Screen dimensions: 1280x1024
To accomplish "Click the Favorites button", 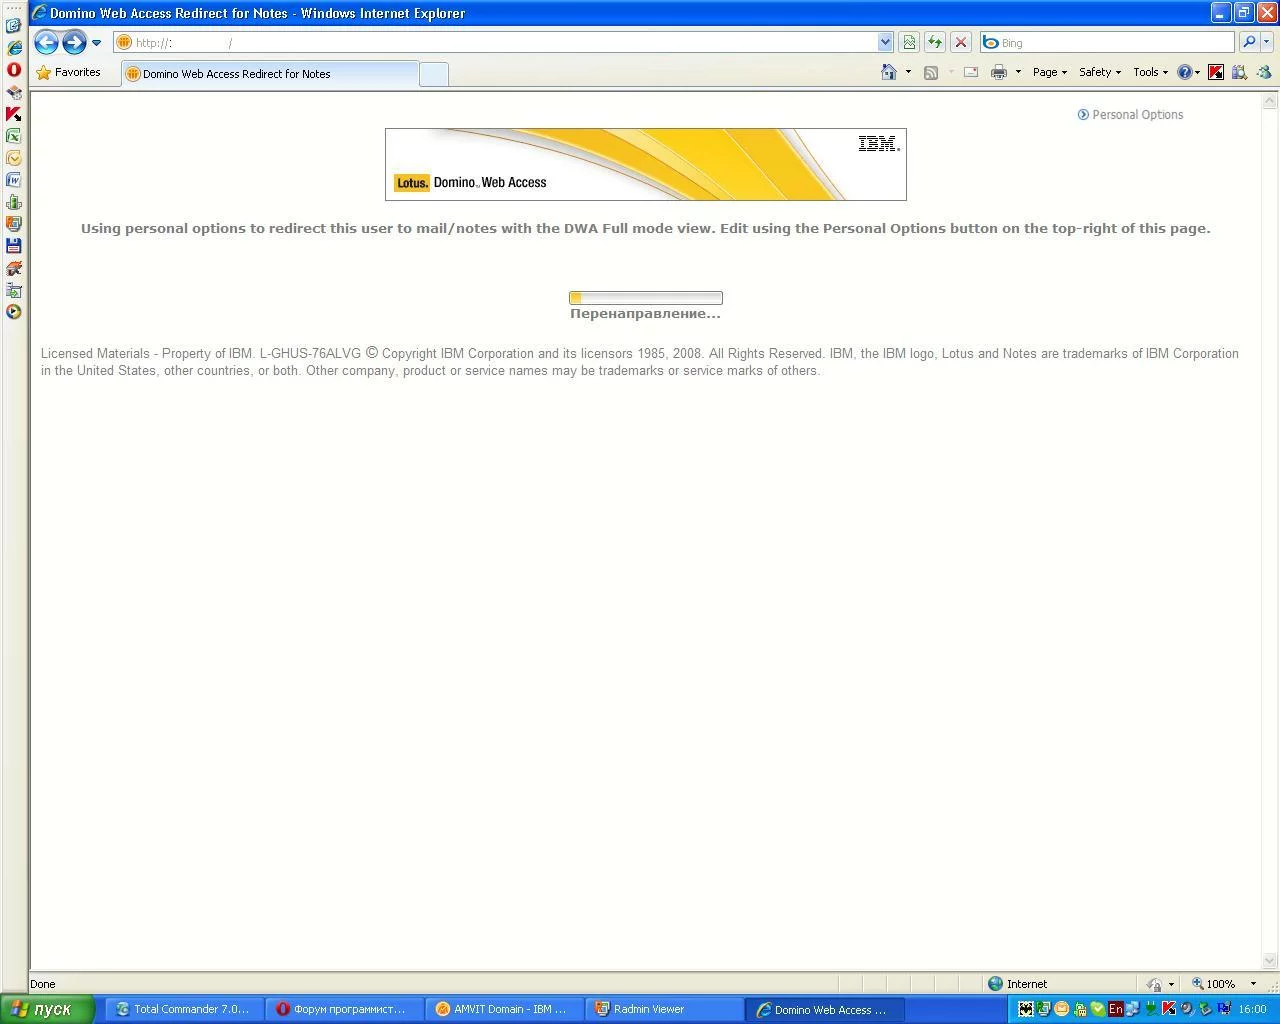I will point(68,72).
